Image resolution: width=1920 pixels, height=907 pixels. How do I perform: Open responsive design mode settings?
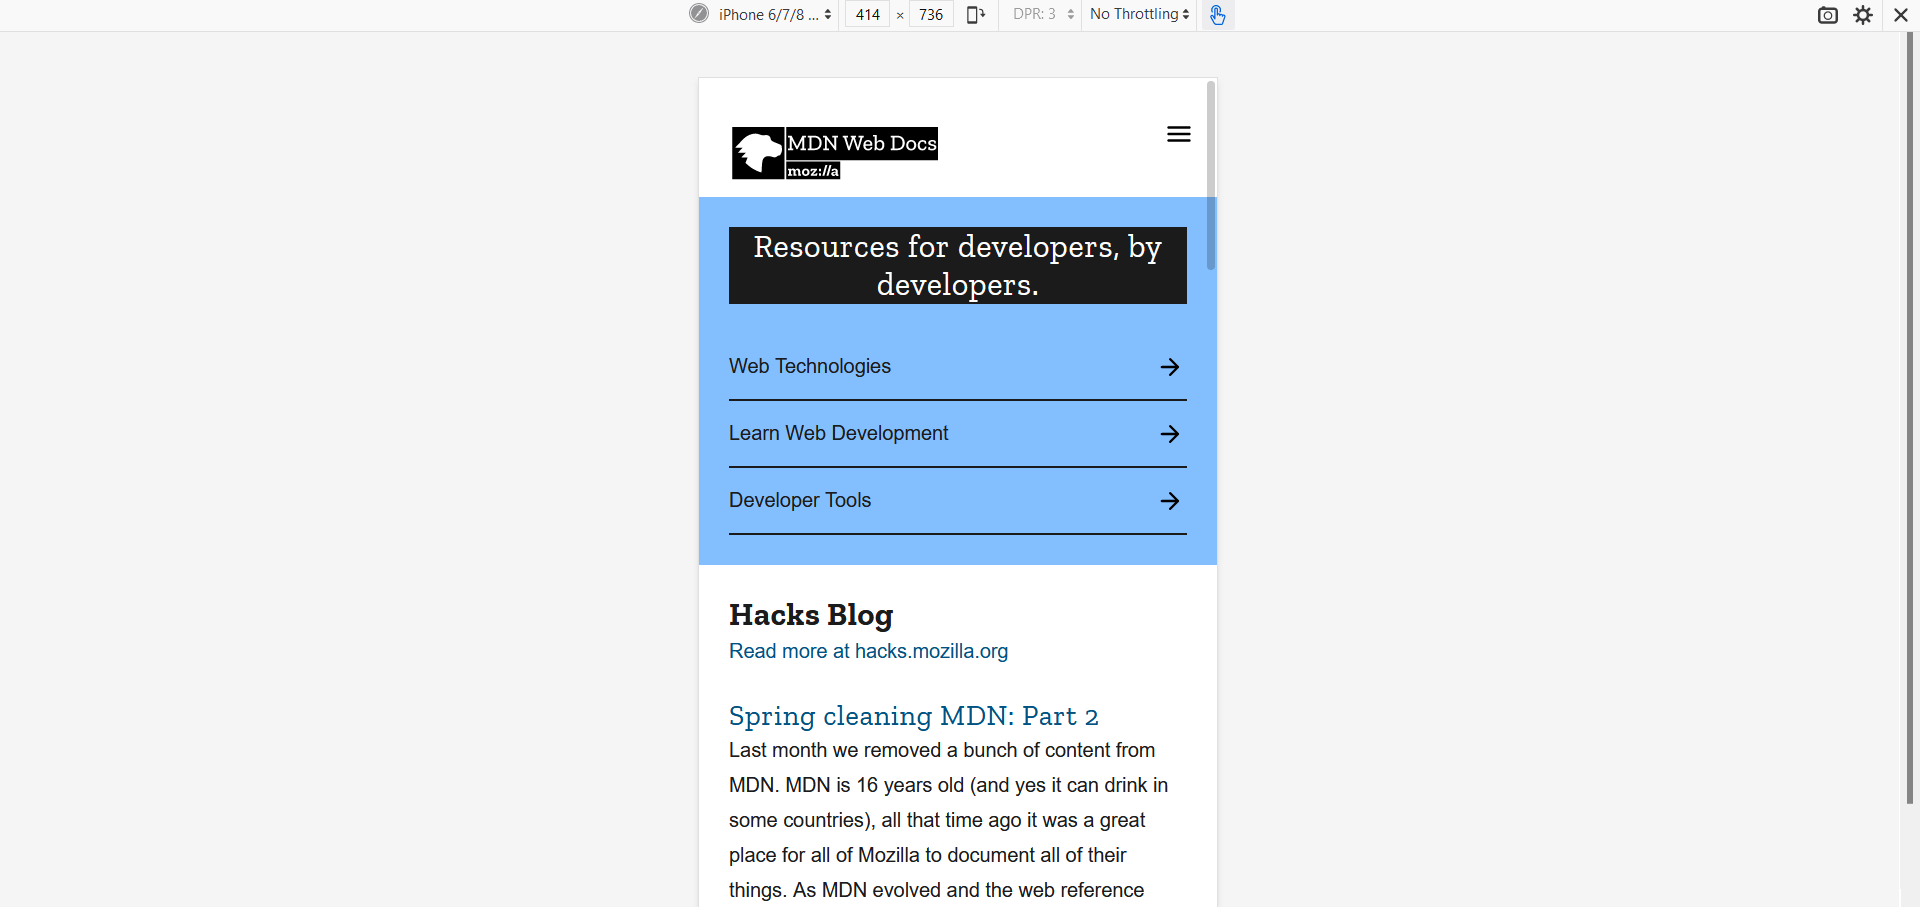pyautogui.click(x=1864, y=15)
